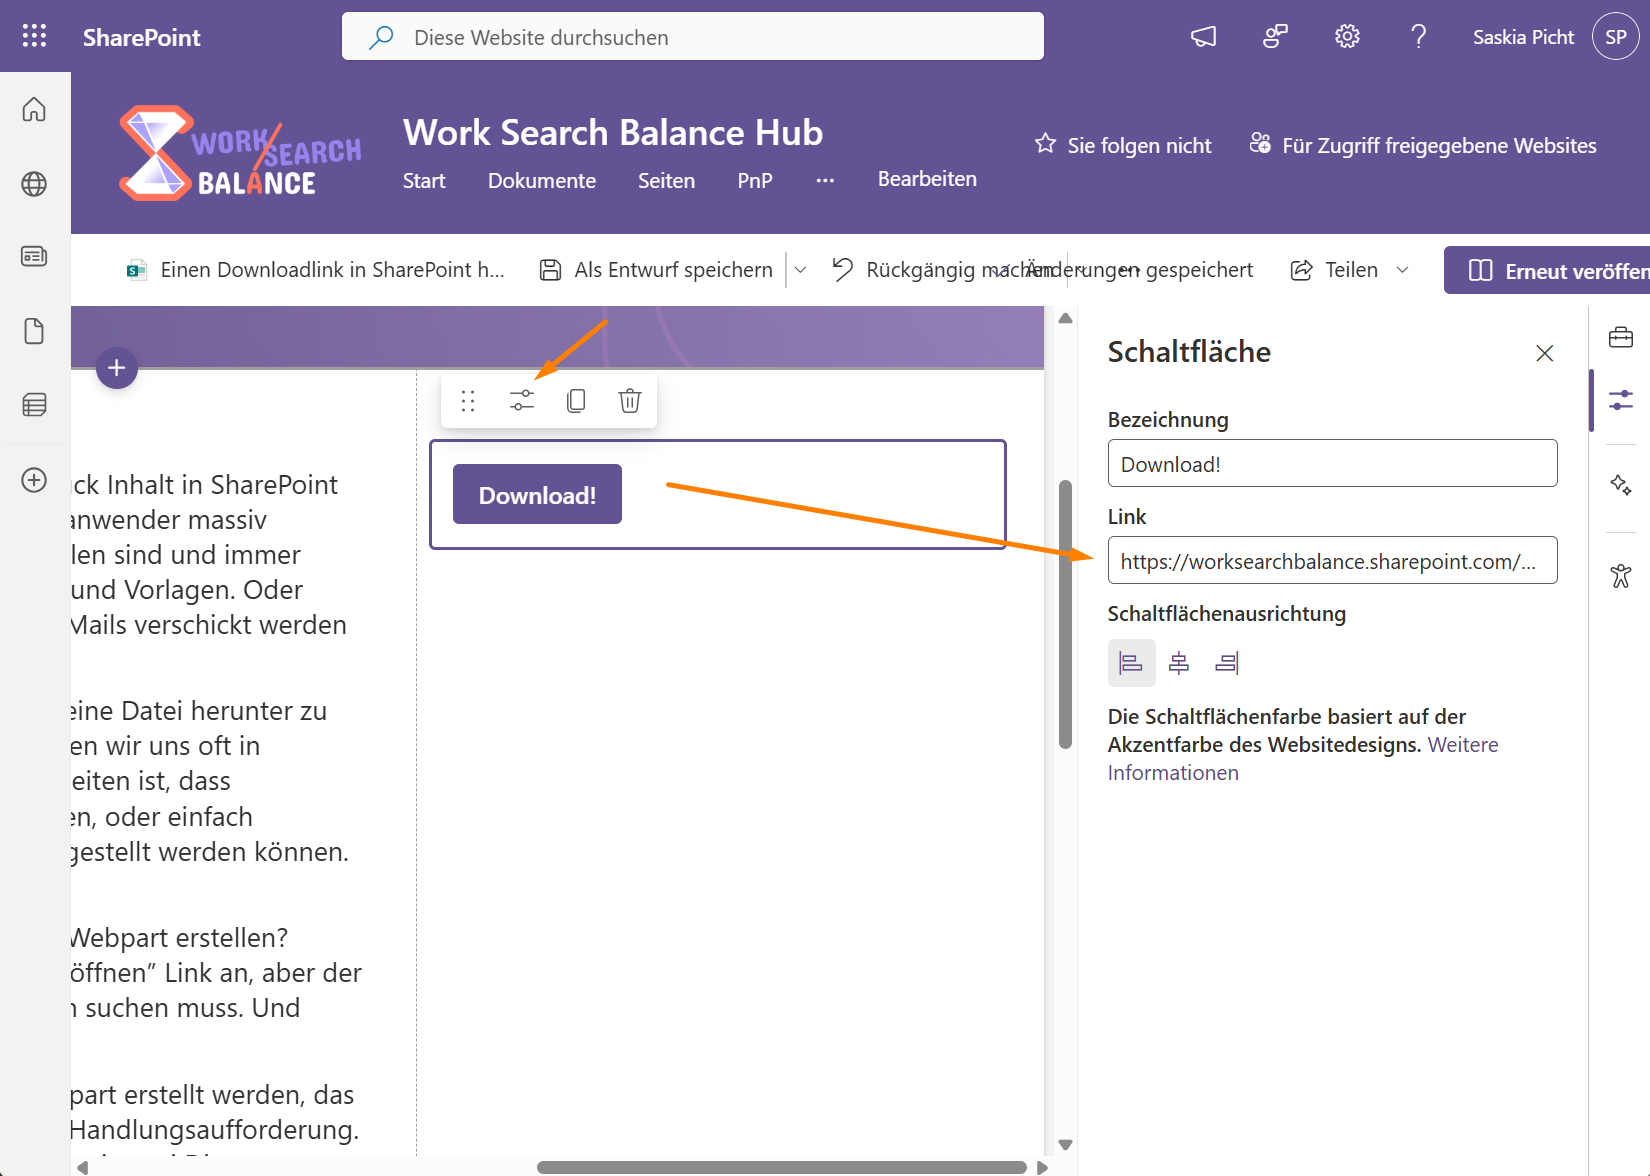
Task: Click Bearbeiten in site navigation
Action: (x=927, y=179)
